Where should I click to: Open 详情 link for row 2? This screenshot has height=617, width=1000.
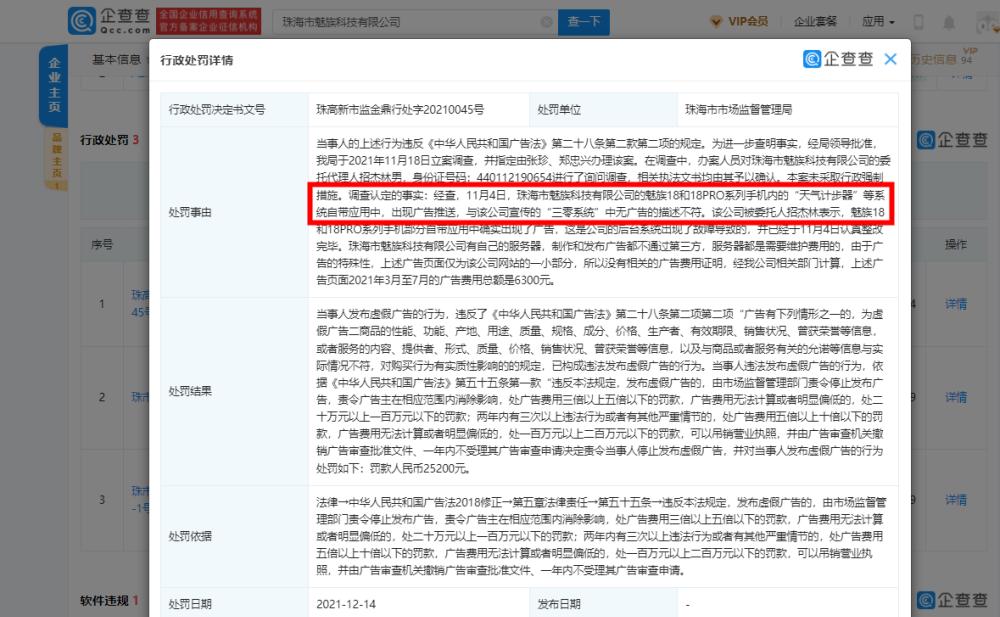click(x=955, y=397)
